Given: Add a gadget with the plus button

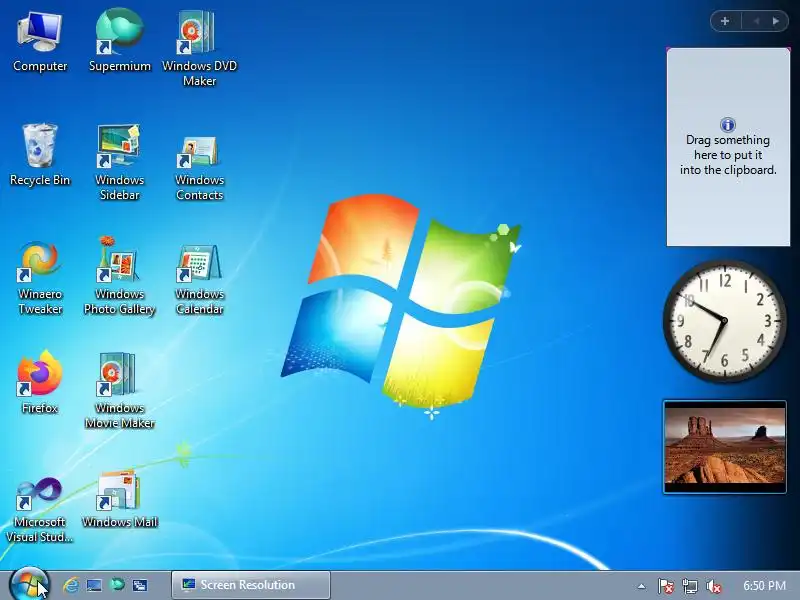Looking at the screenshot, I should [725, 21].
